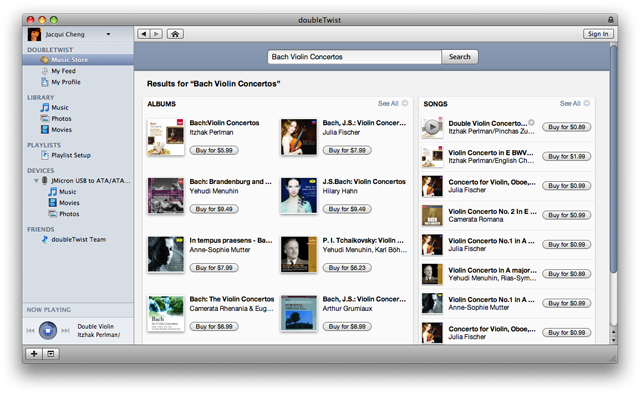Buy Violin Concerto in A major for $0.89
640x394 pixels.
coord(567,274)
